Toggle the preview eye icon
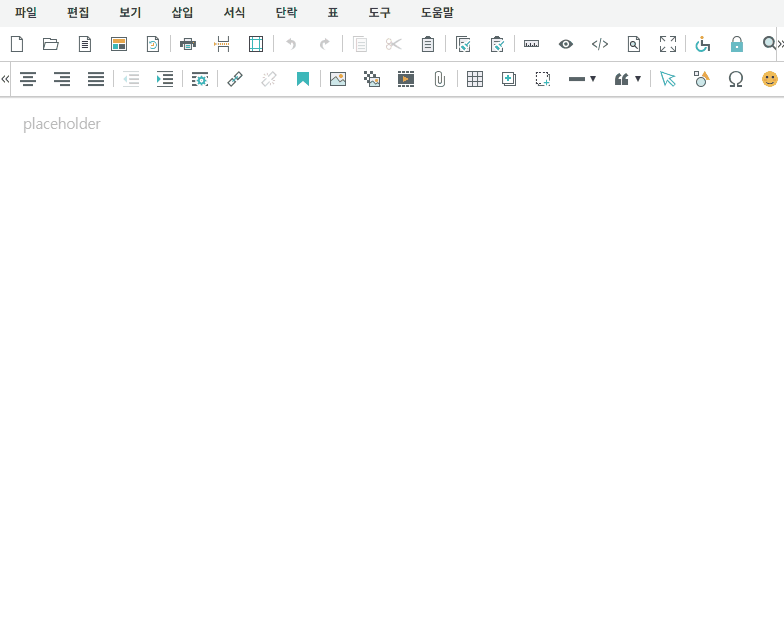 pyautogui.click(x=566, y=44)
